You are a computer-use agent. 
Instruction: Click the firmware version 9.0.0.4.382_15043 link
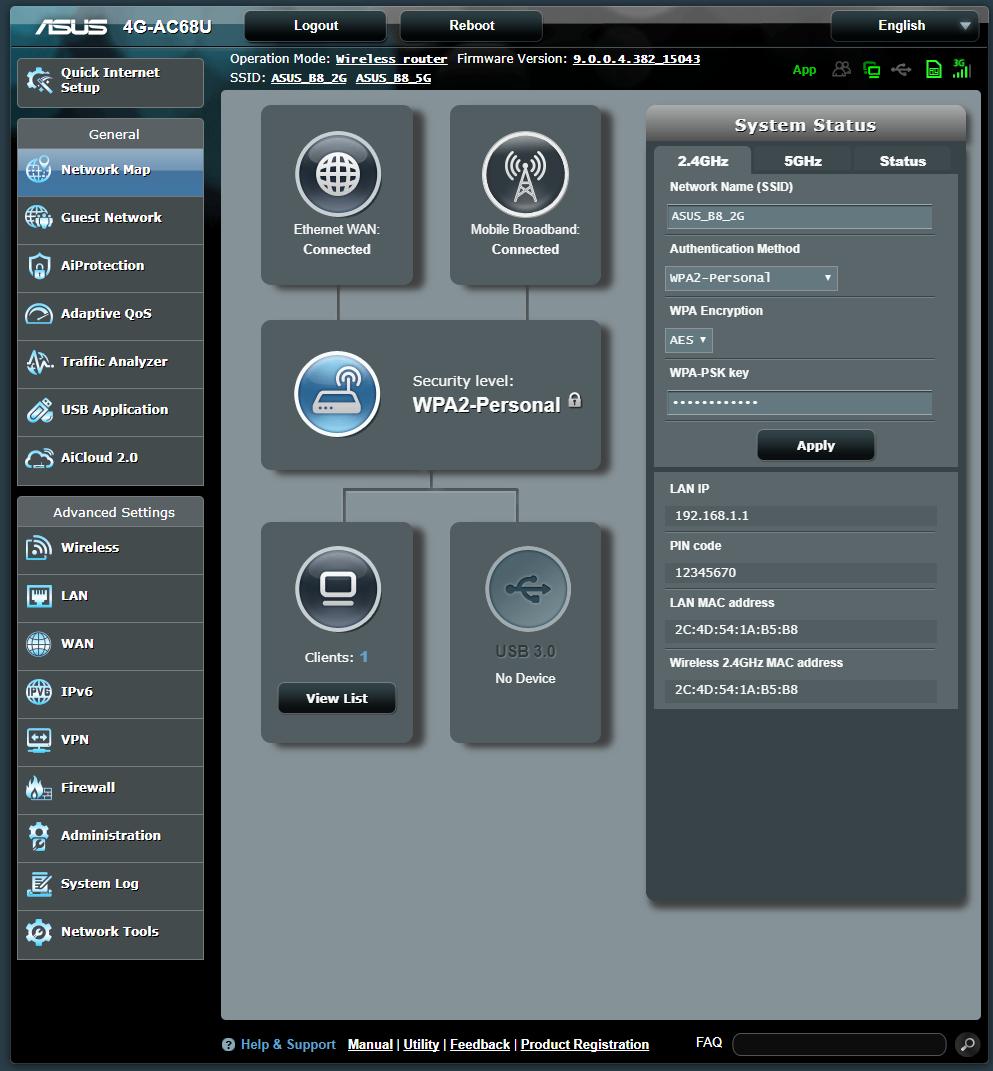pyautogui.click(x=637, y=59)
